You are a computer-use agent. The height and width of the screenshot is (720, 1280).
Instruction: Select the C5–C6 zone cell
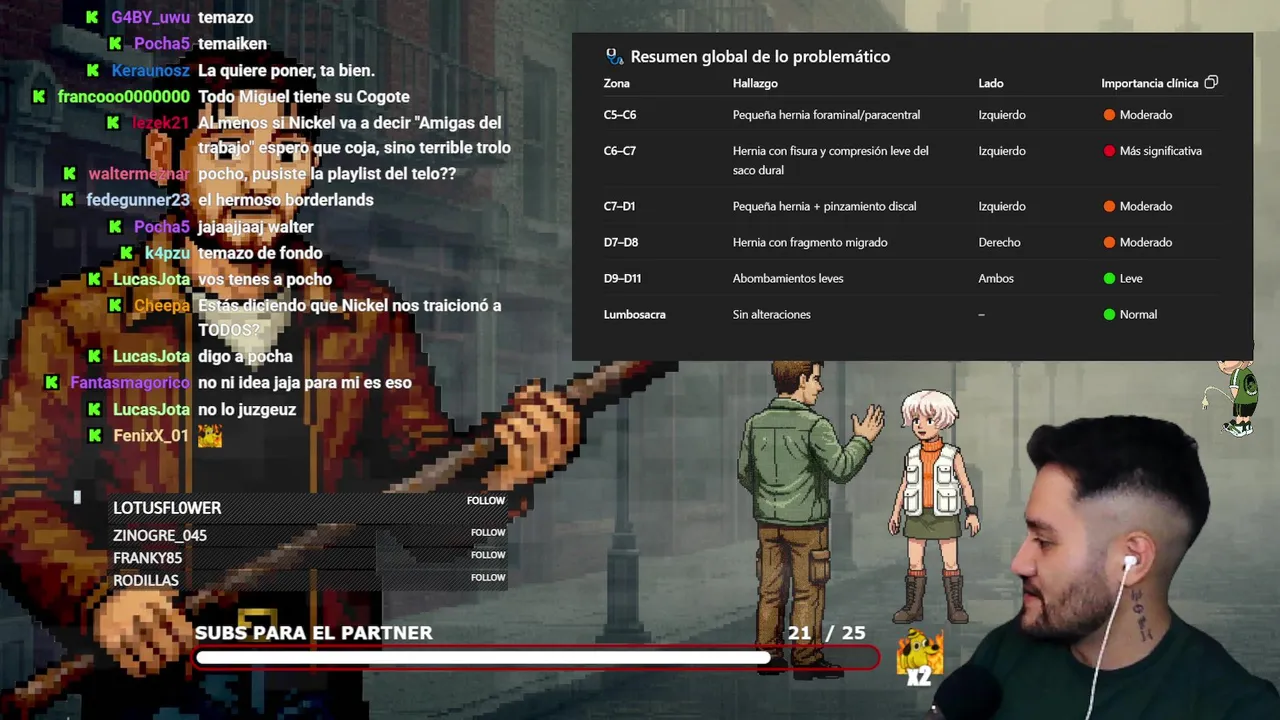click(x=620, y=115)
